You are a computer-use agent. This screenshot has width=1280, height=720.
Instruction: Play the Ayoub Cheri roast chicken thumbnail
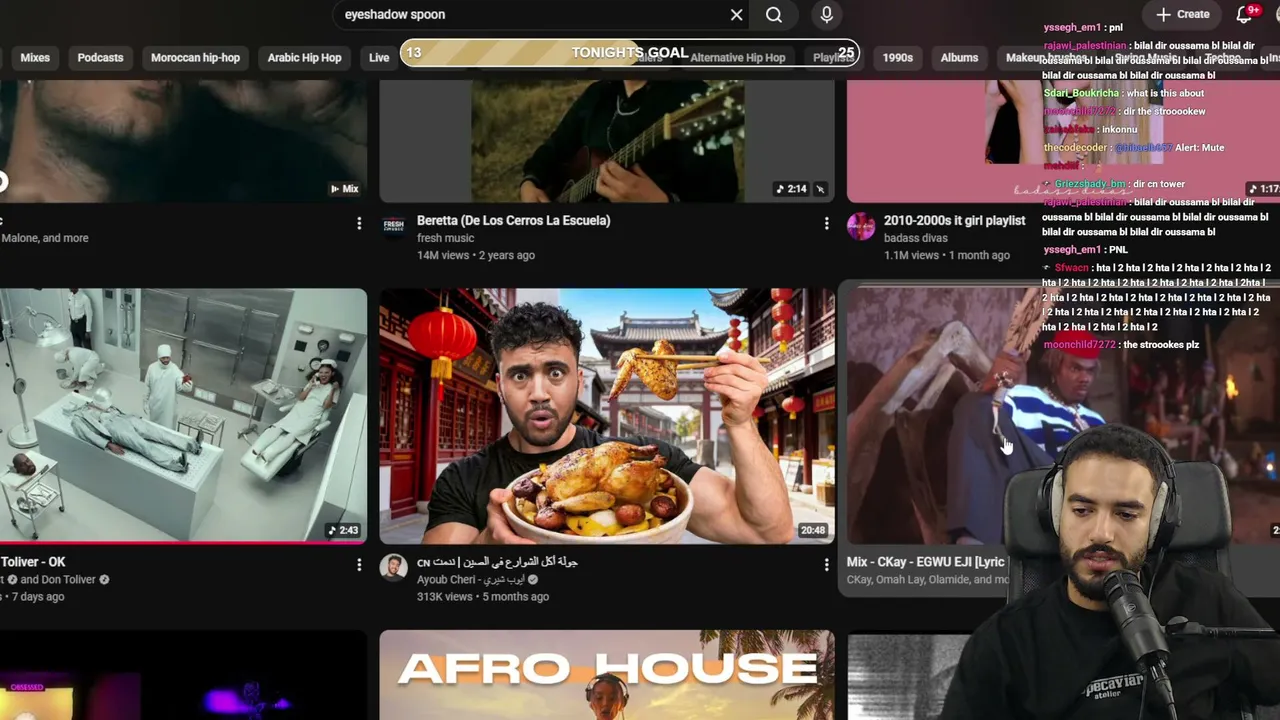click(x=607, y=416)
